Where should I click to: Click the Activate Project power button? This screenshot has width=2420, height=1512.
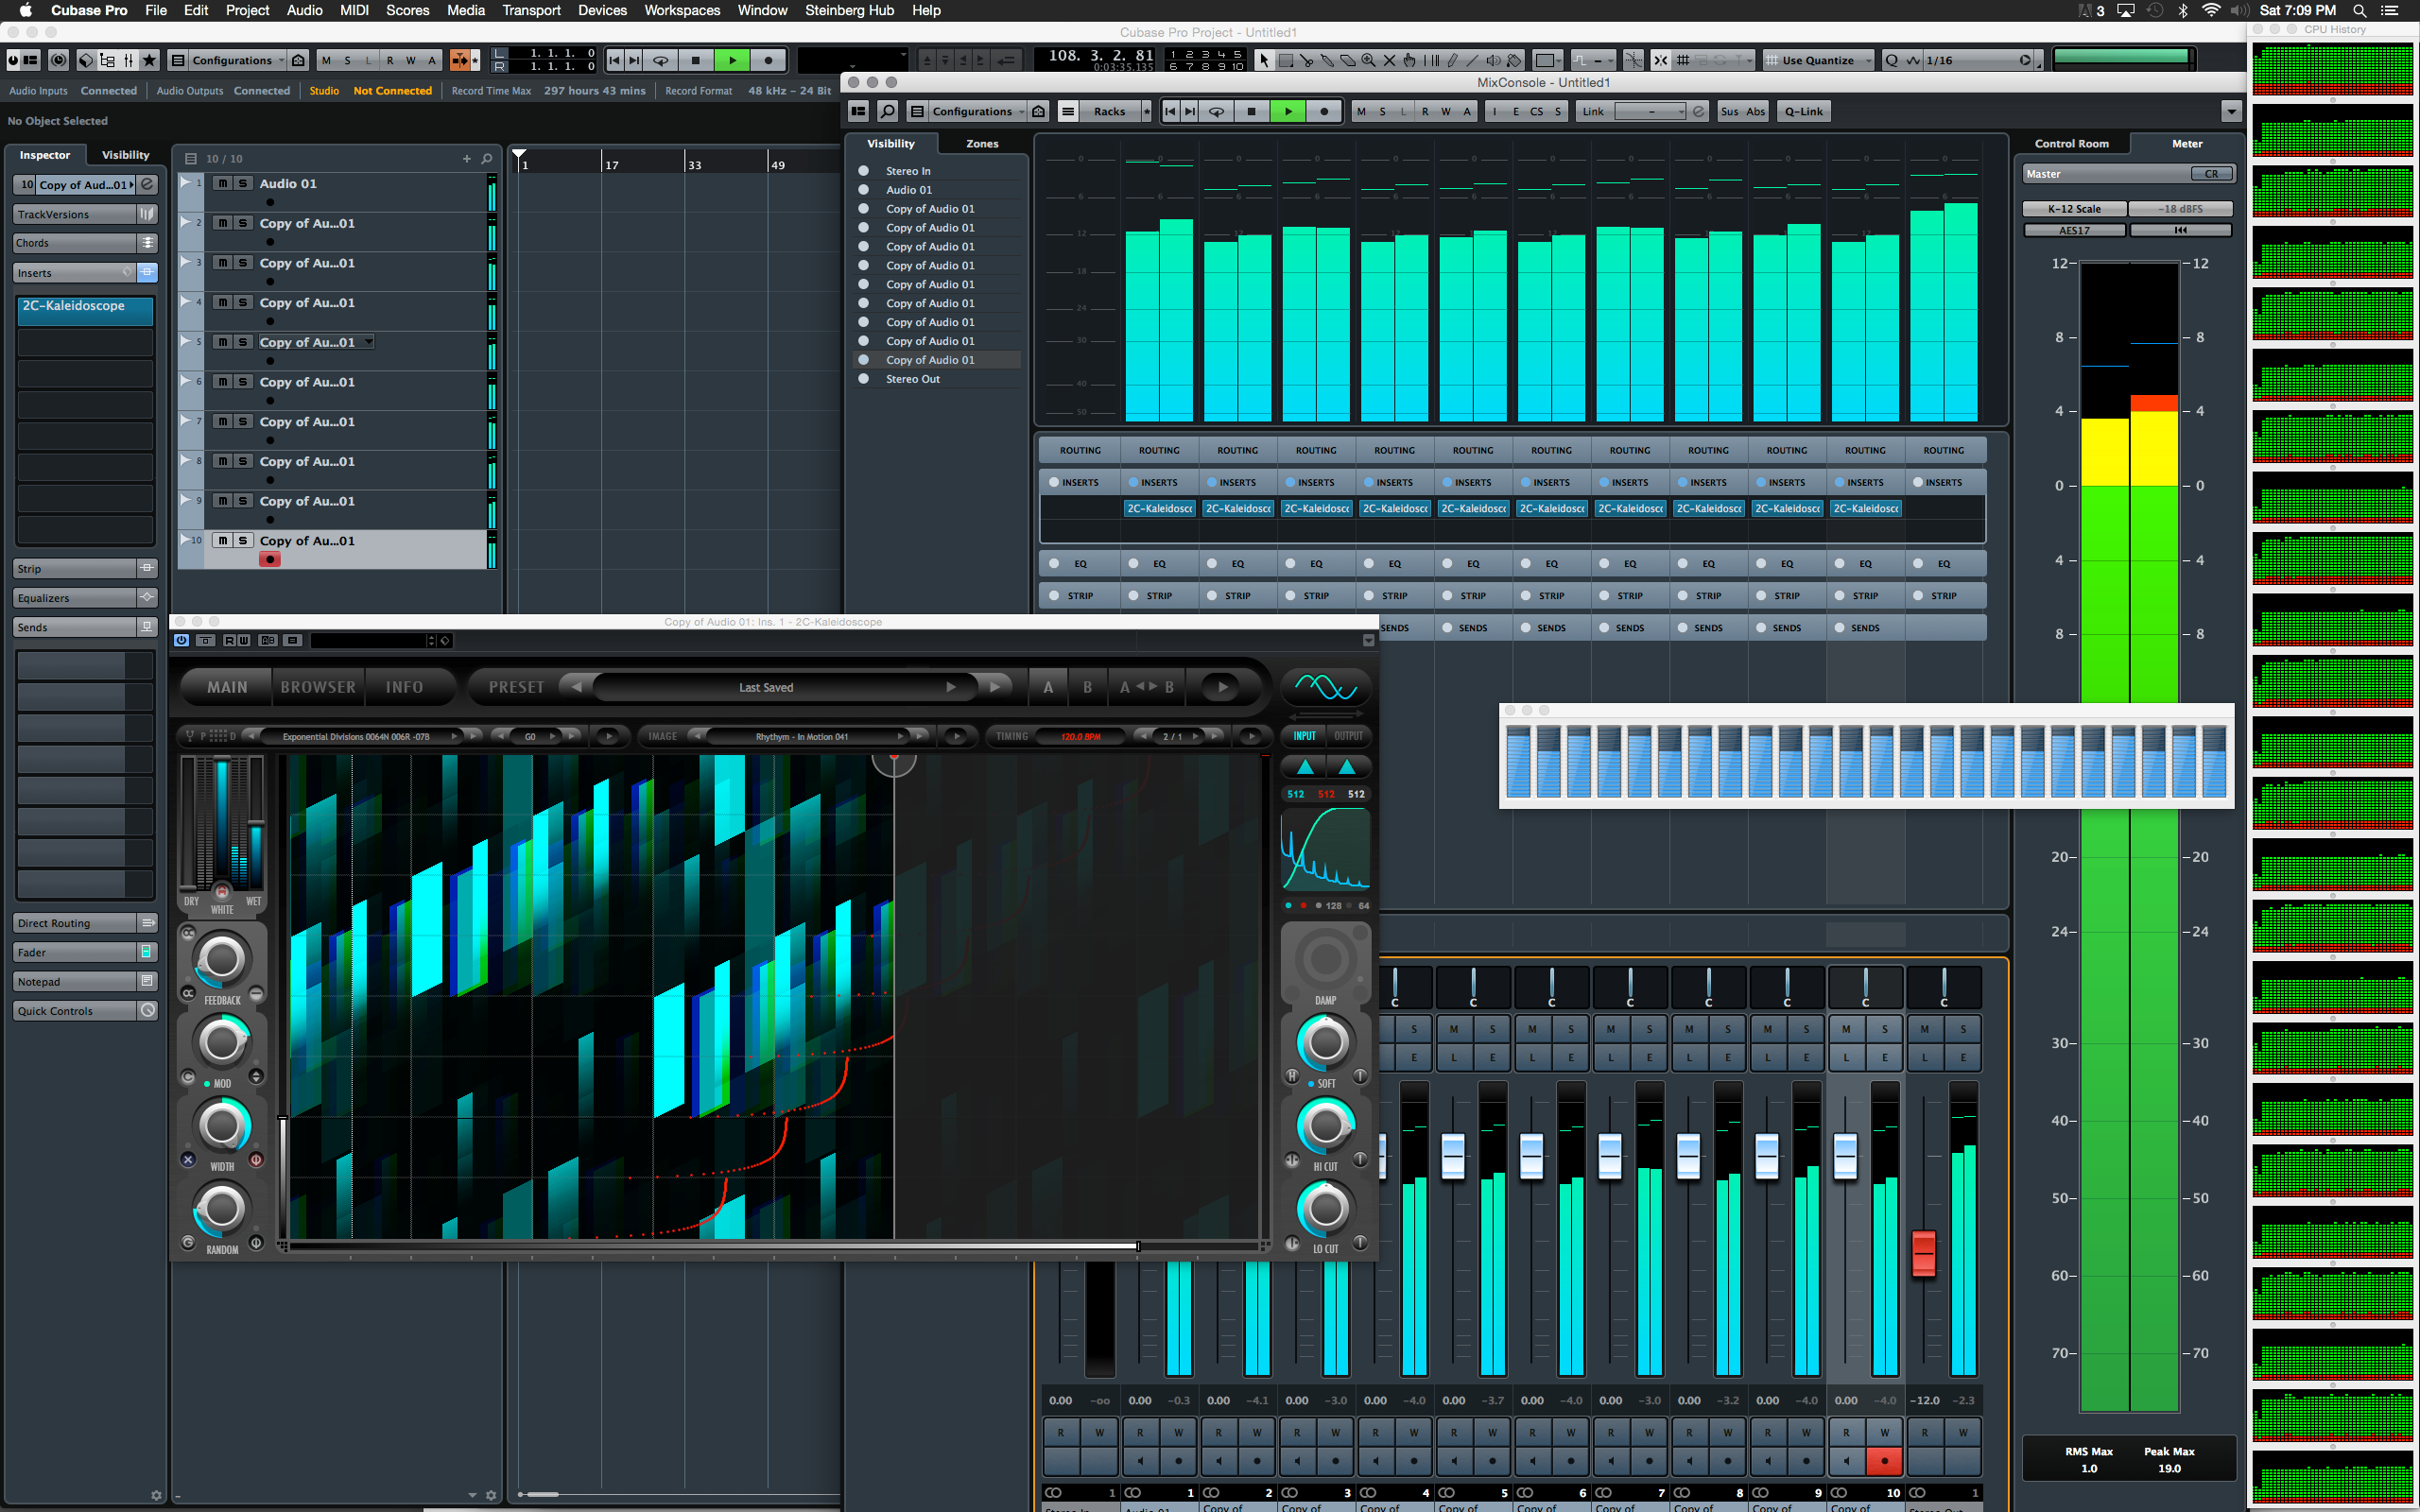pyautogui.click(x=13, y=60)
